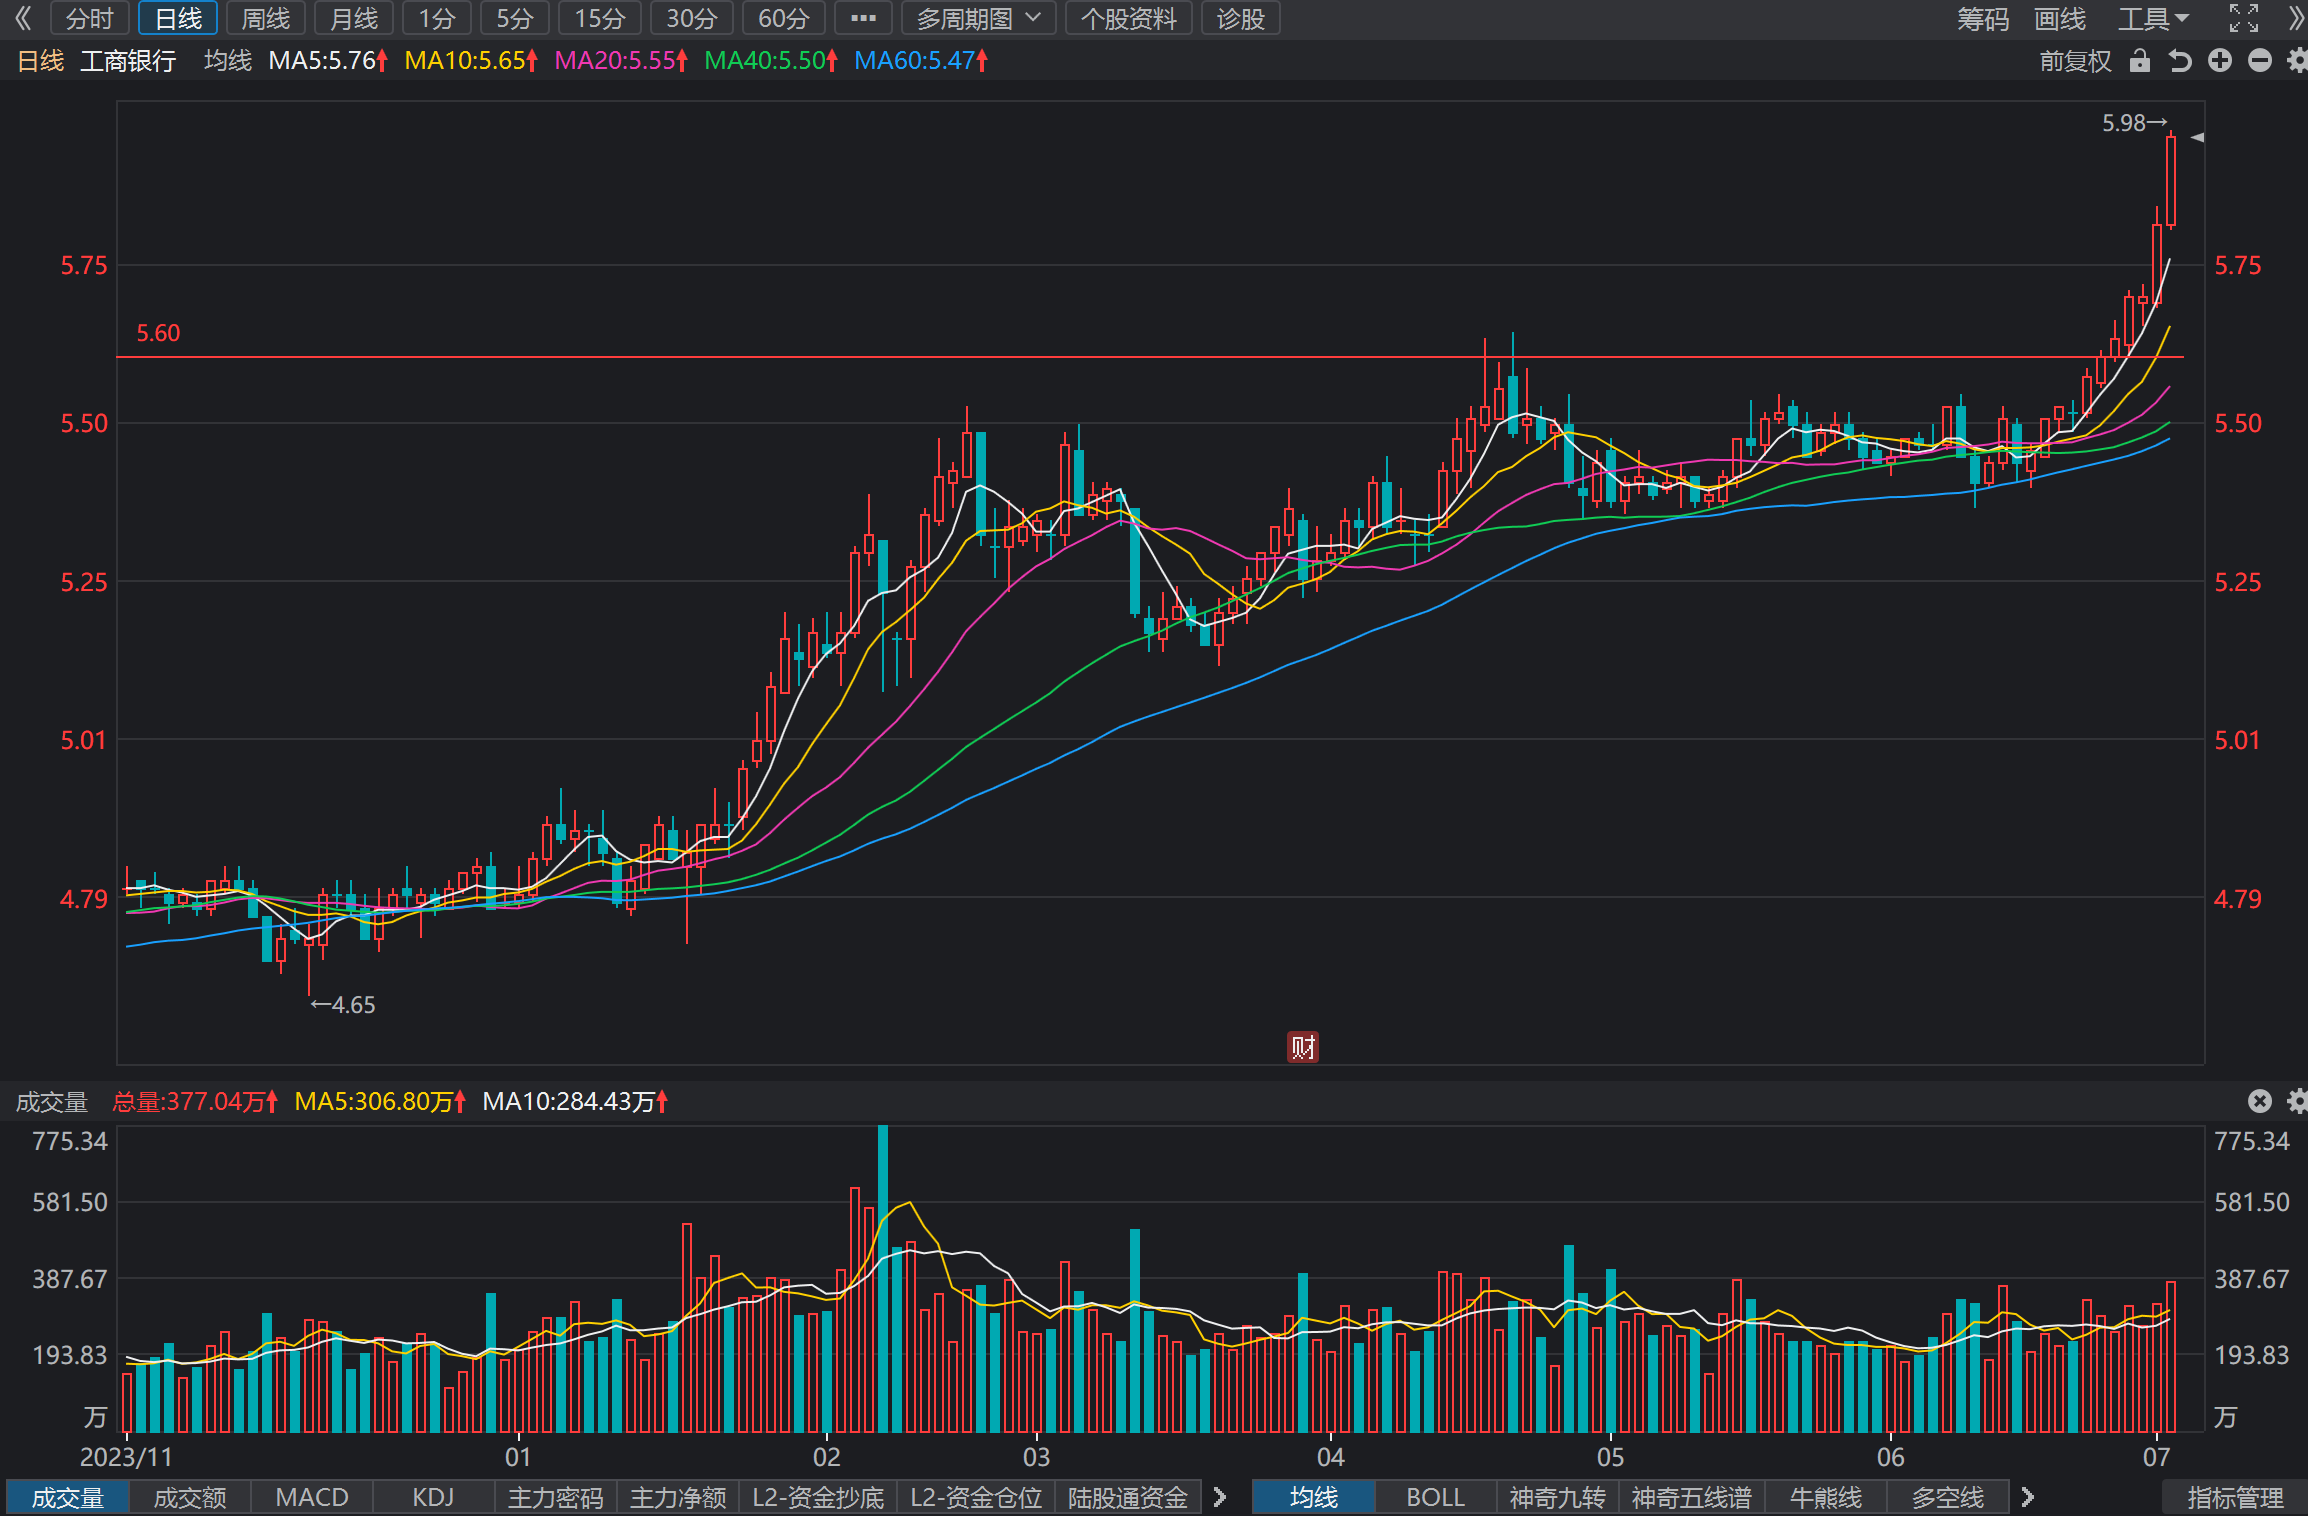Click the latest candle arrow marker
The height and width of the screenshot is (1516, 2308).
[x=2197, y=137]
